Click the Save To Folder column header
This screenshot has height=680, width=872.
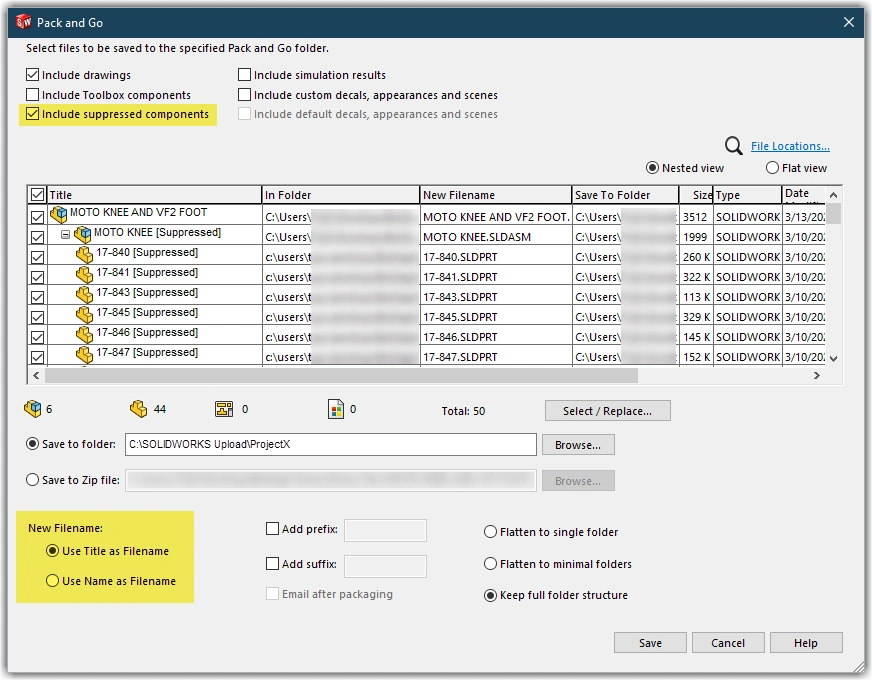point(625,195)
